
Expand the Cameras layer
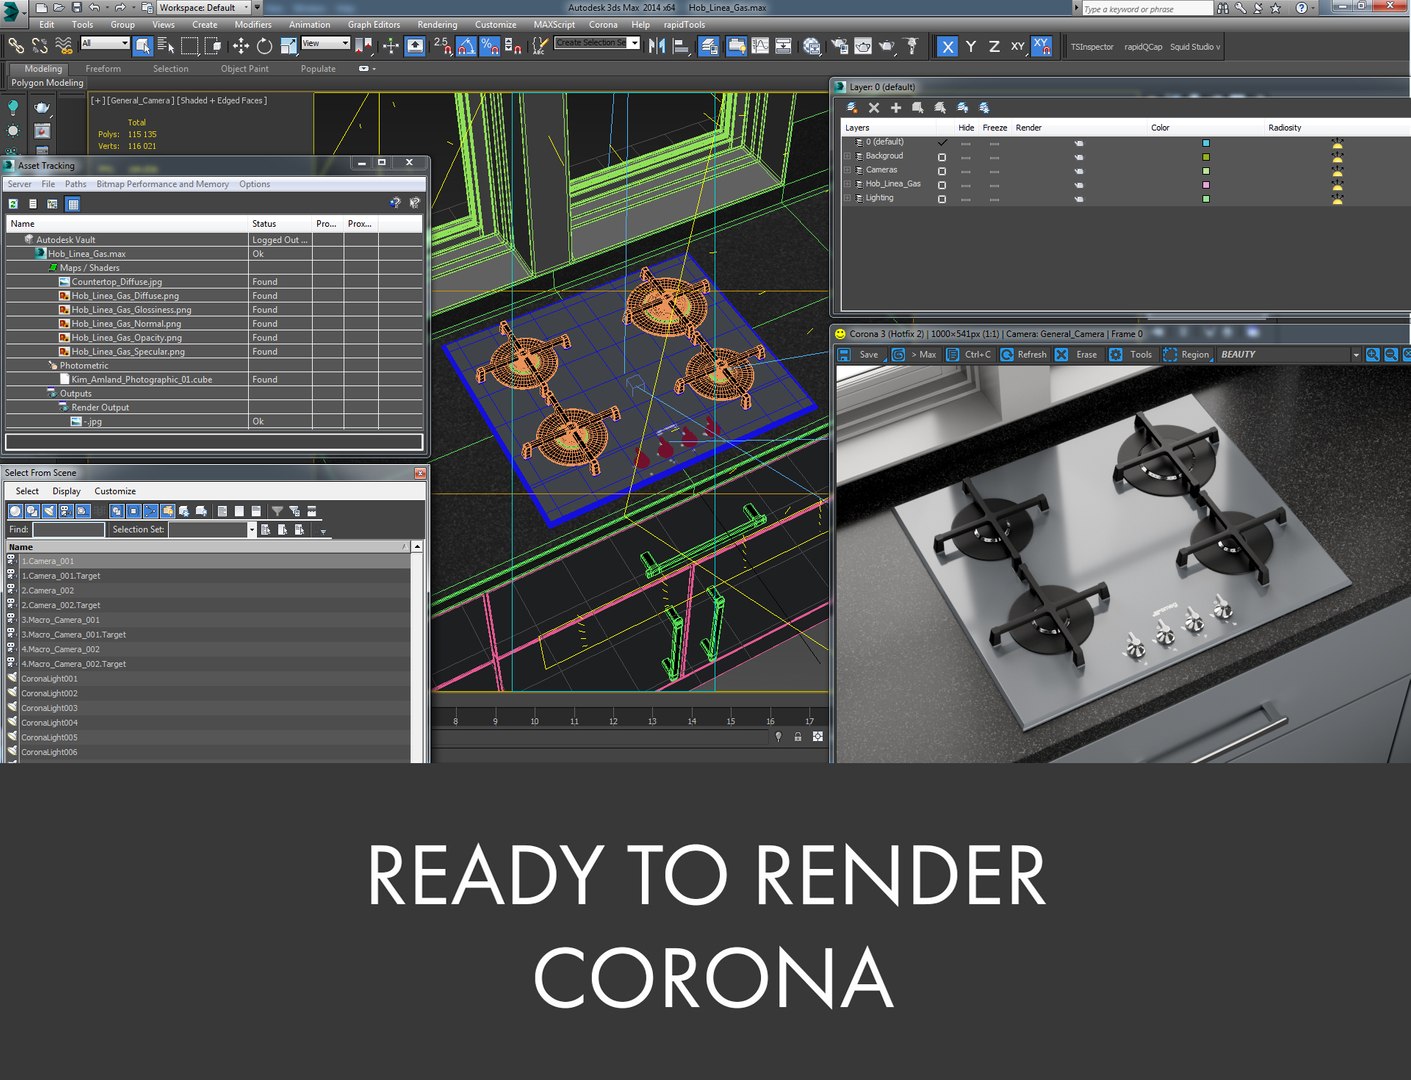click(848, 171)
